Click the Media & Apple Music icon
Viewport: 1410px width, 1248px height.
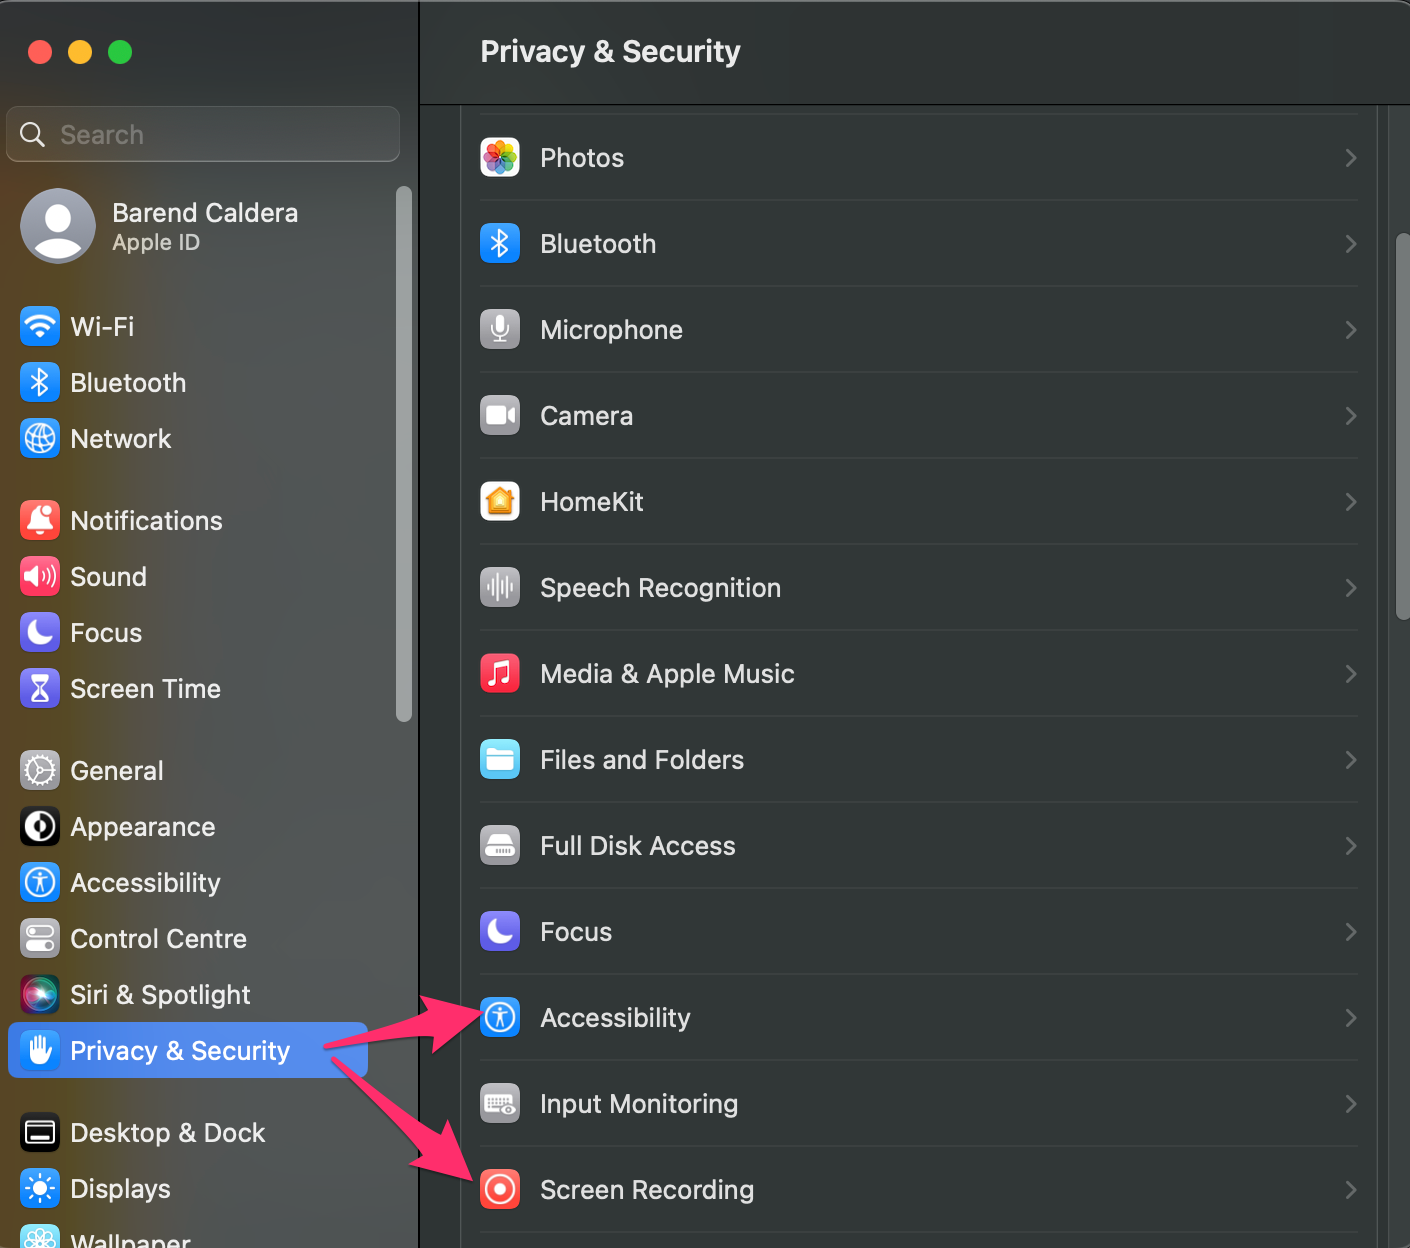(500, 674)
